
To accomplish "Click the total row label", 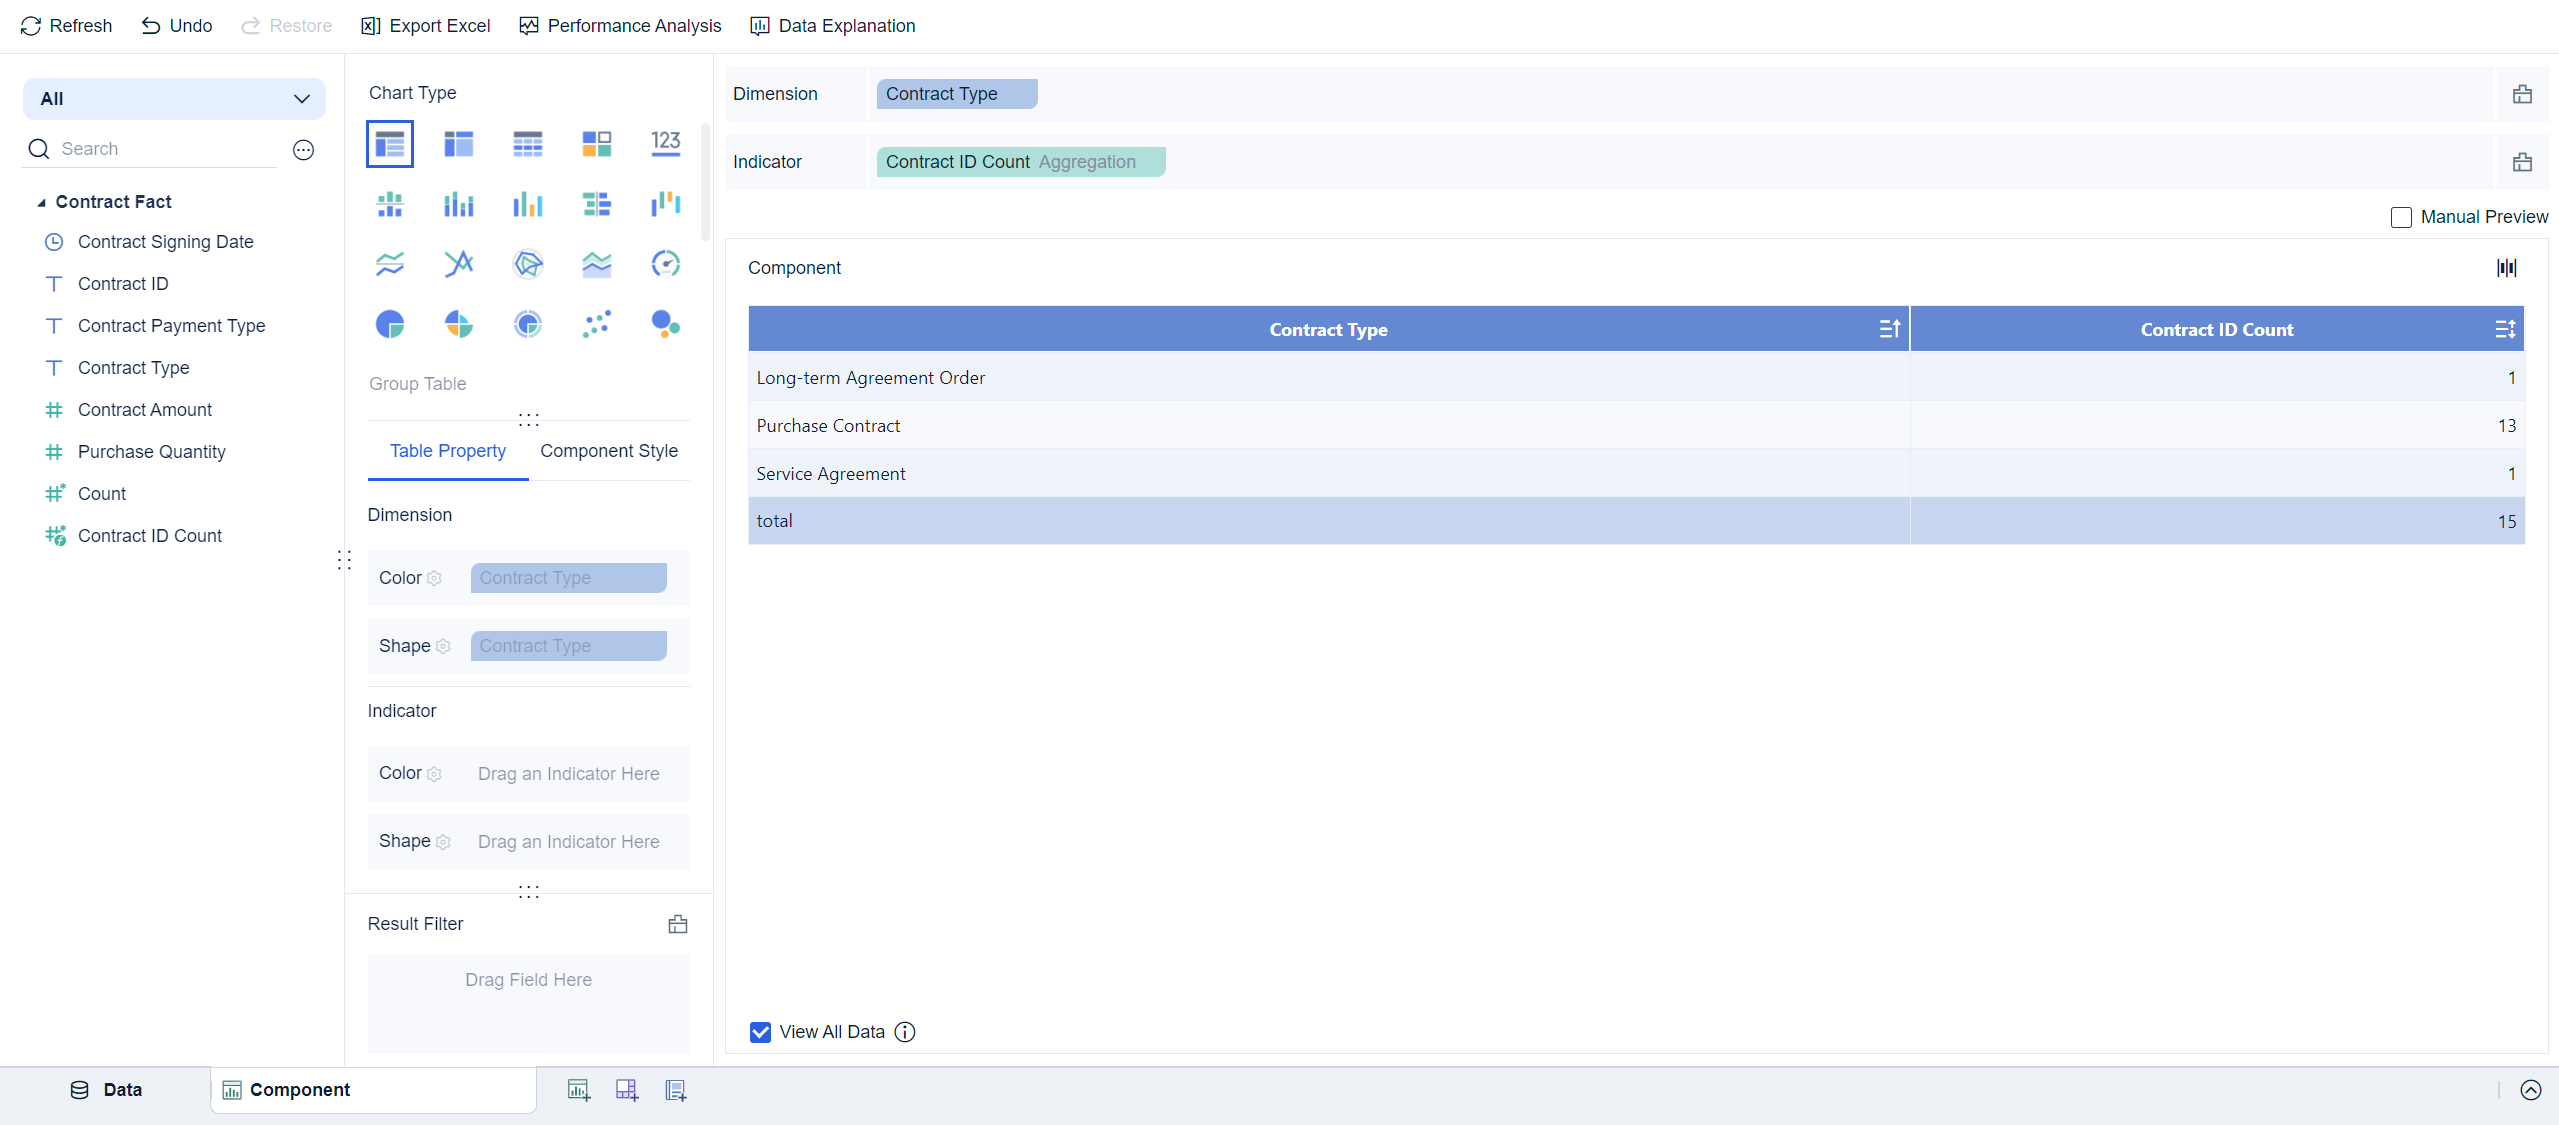I will 774,521.
